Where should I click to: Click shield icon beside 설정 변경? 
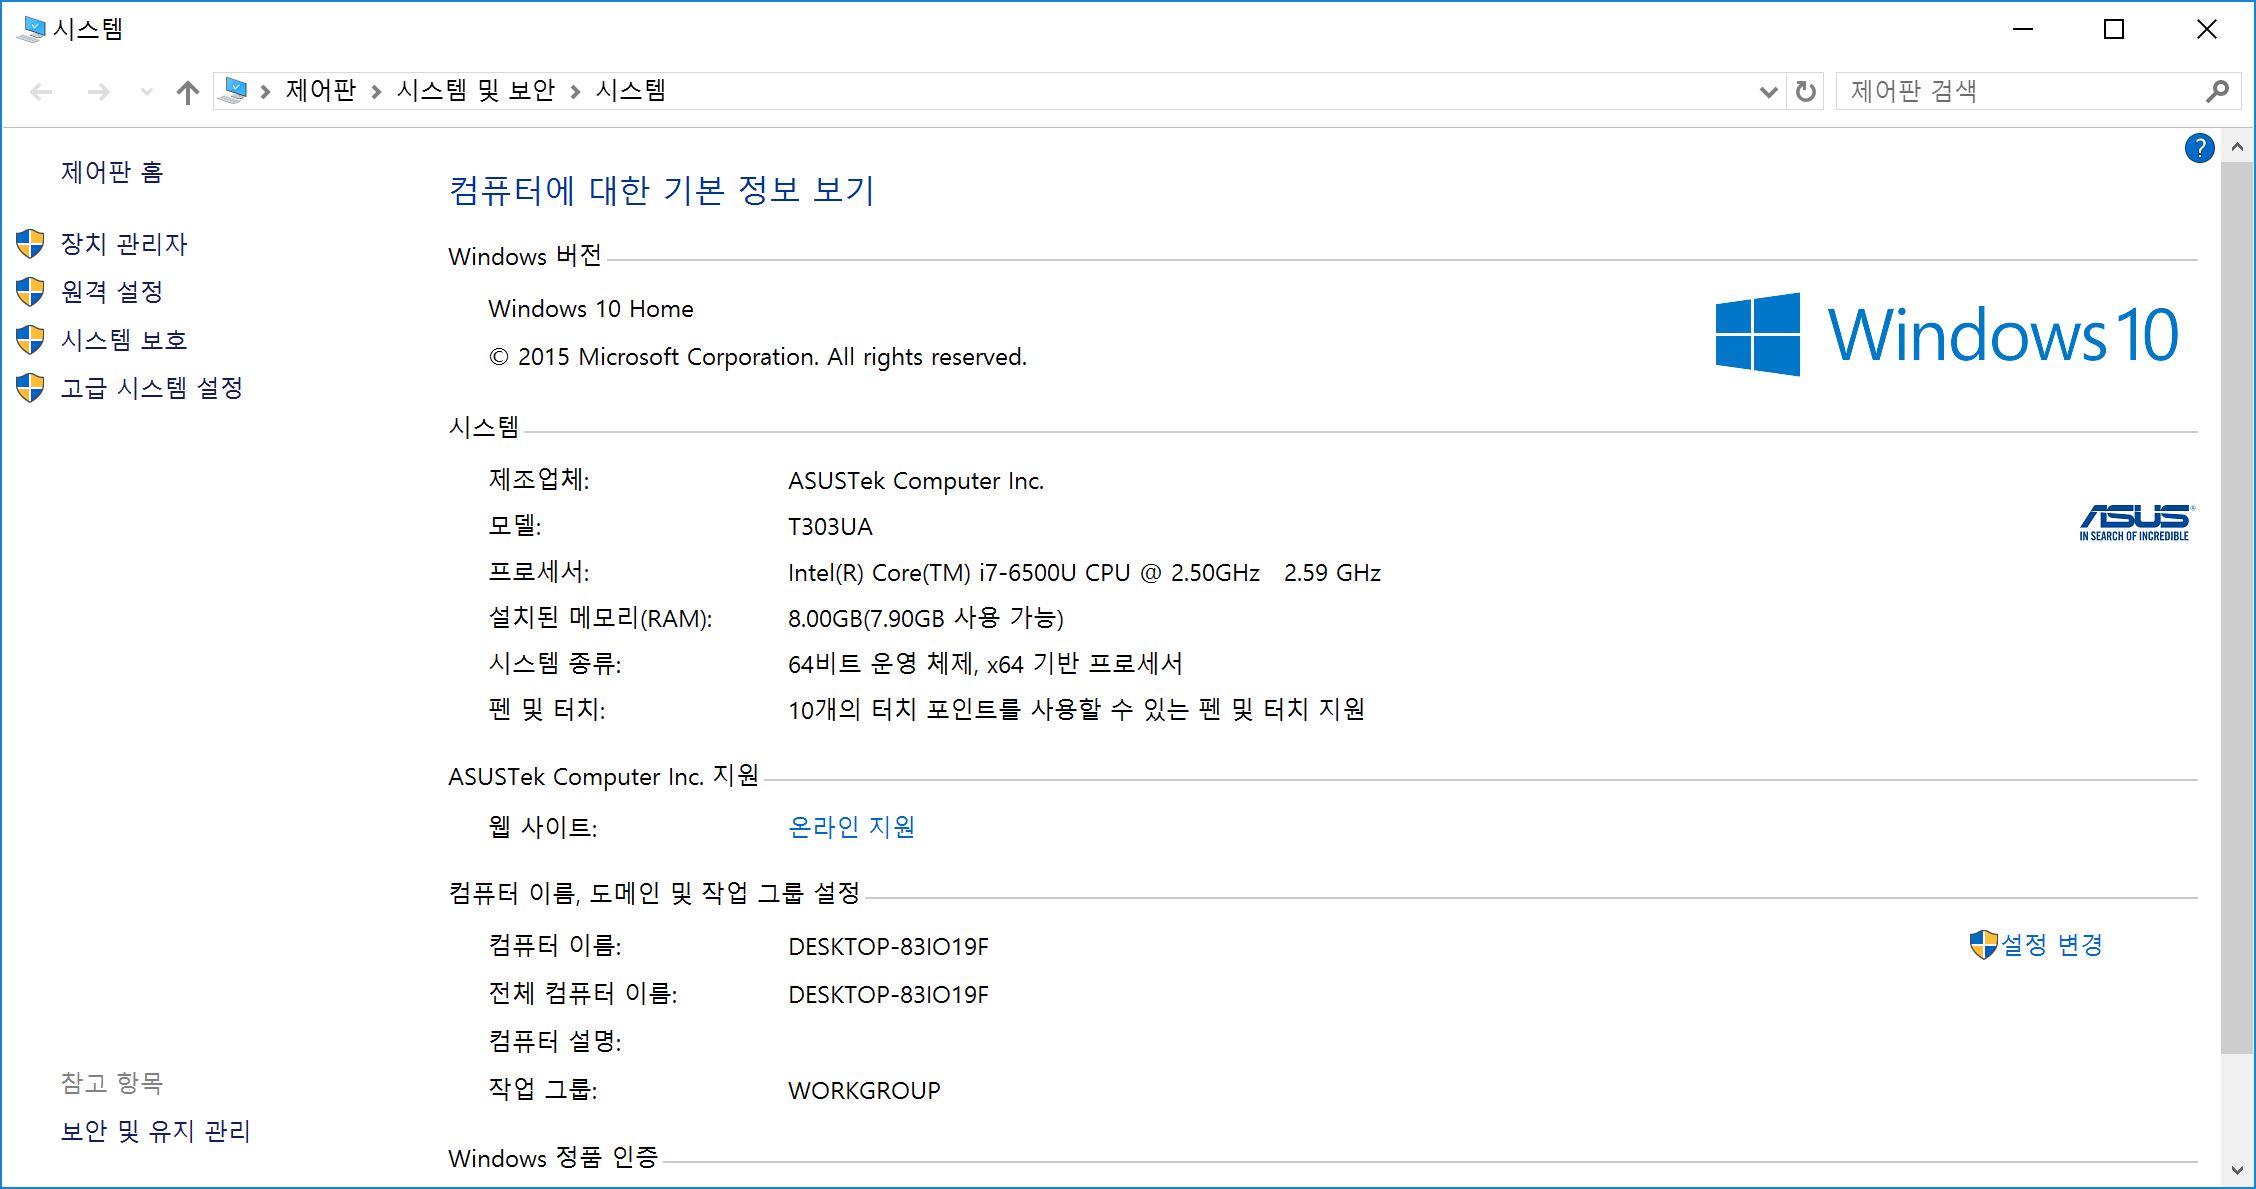pyautogui.click(x=1982, y=944)
